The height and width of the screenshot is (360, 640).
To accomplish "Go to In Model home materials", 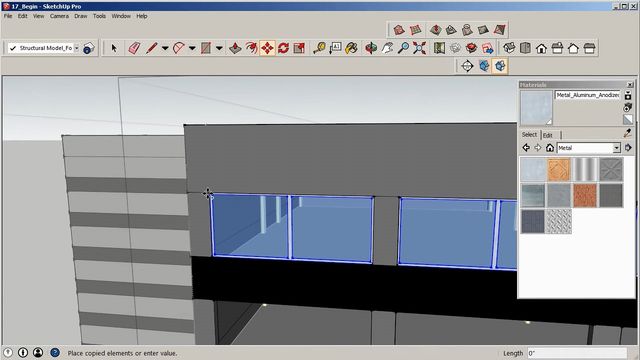I will point(550,148).
